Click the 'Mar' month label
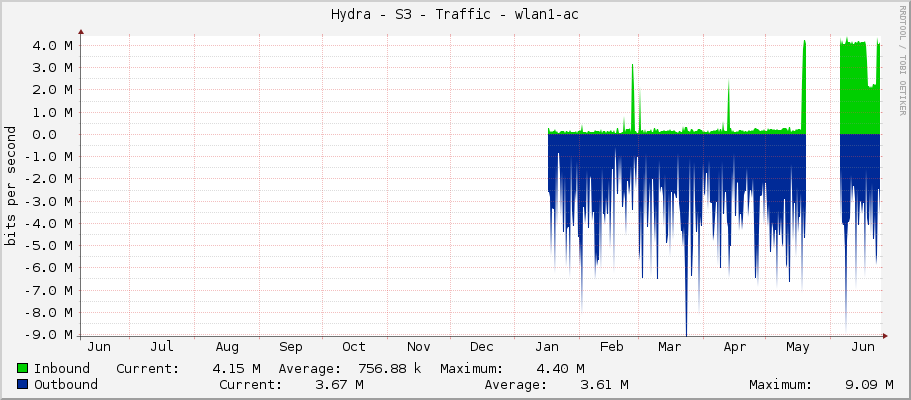This screenshot has width=911, height=400. 669,347
